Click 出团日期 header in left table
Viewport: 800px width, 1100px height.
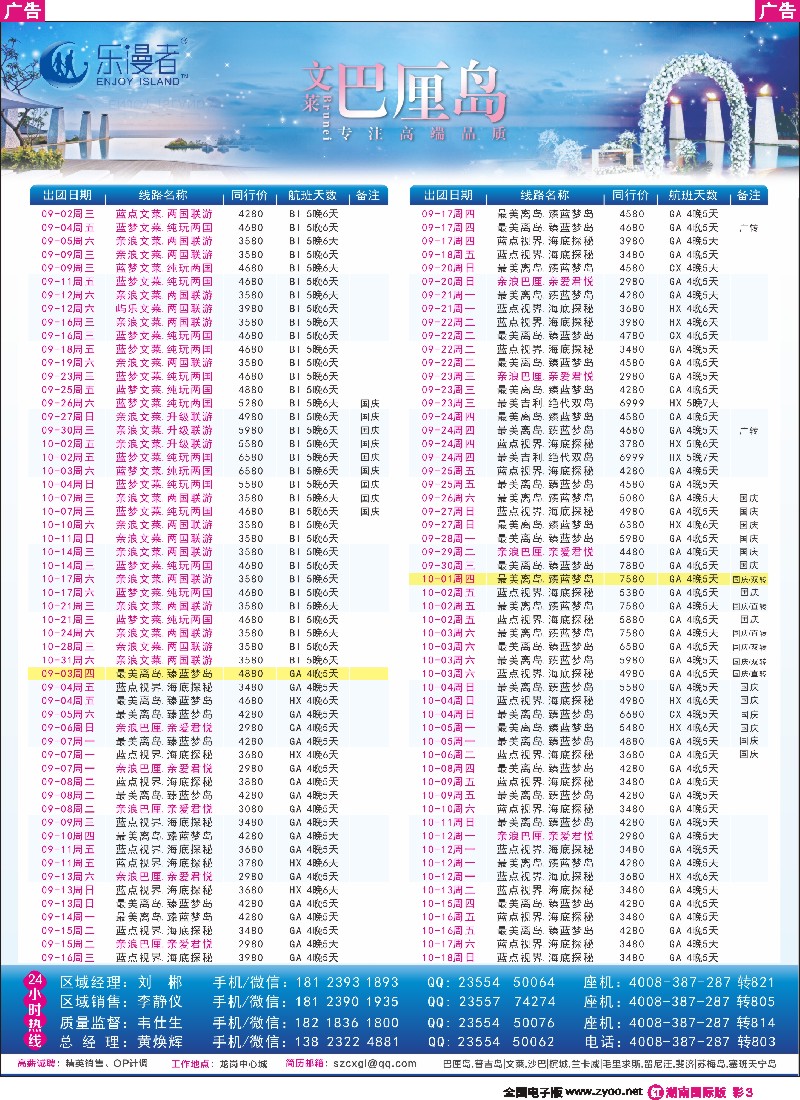click(x=67, y=195)
